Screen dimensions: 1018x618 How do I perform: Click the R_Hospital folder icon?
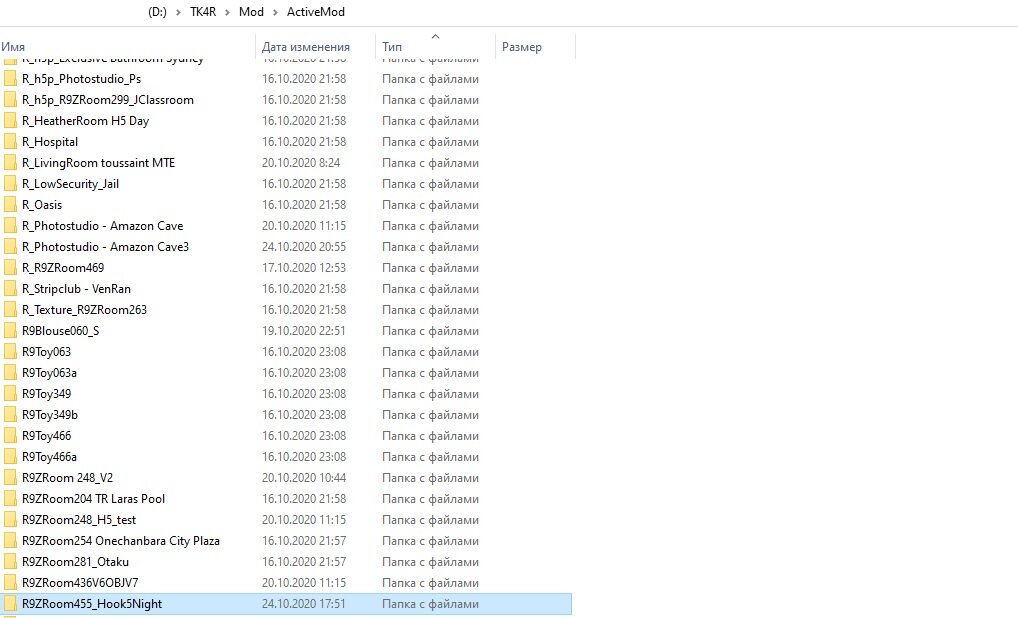[x=10, y=142]
